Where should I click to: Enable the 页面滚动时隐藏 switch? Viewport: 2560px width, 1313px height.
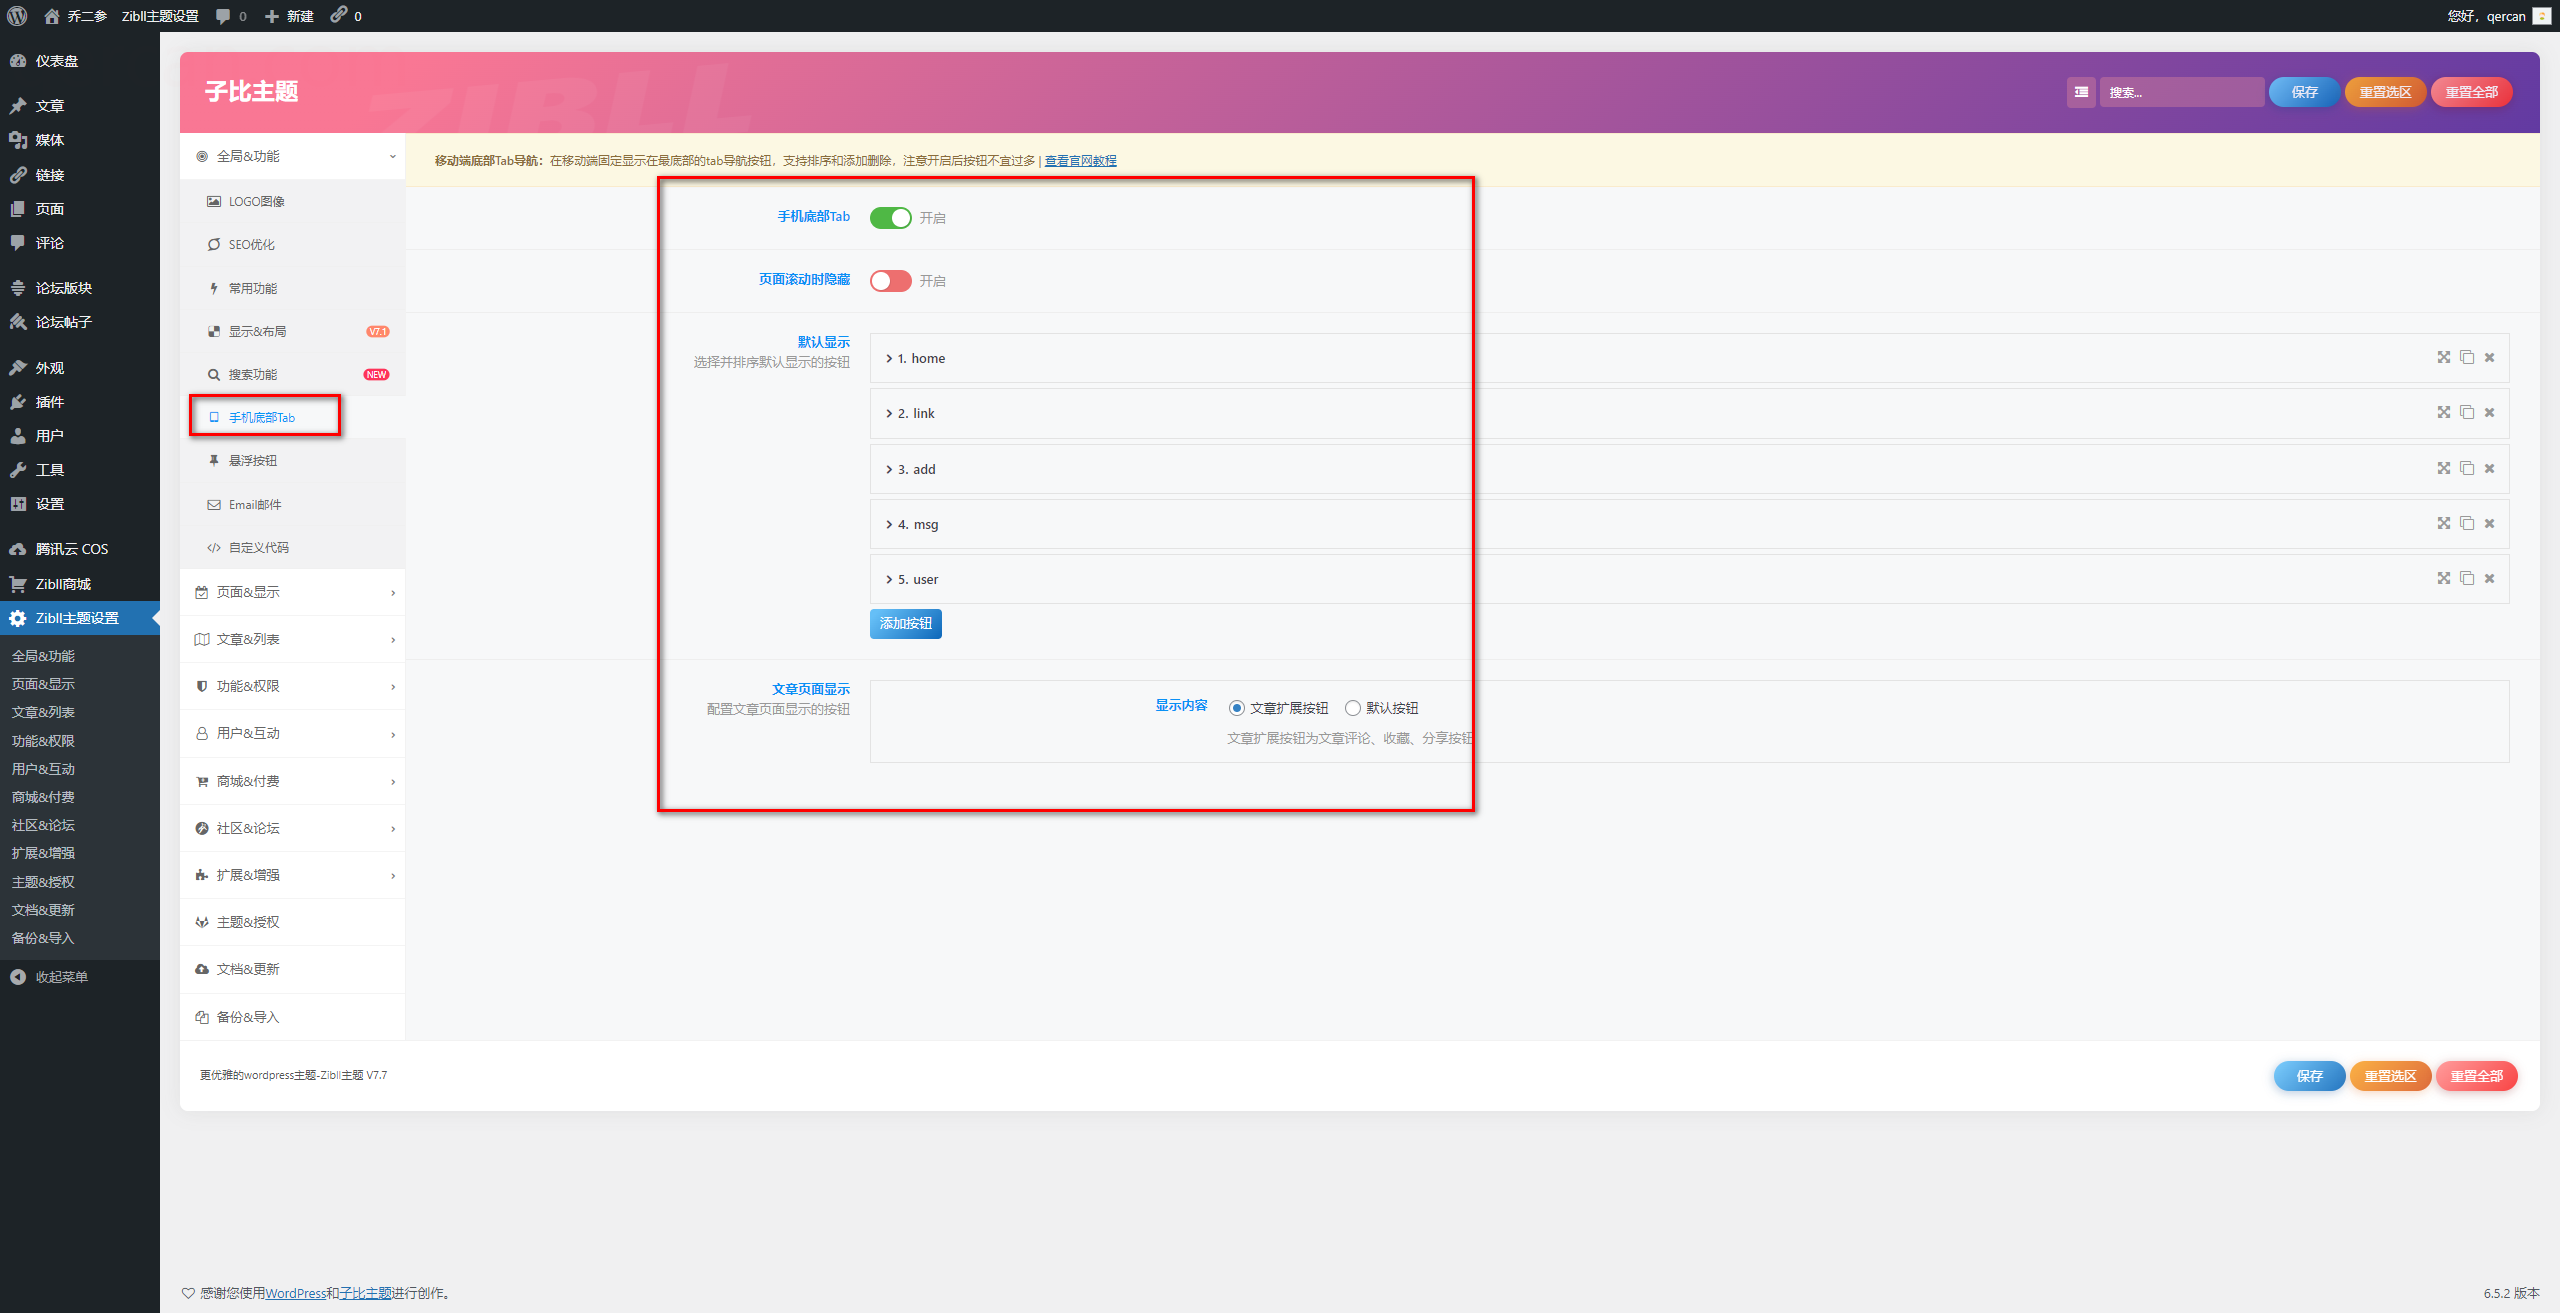tap(890, 281)
